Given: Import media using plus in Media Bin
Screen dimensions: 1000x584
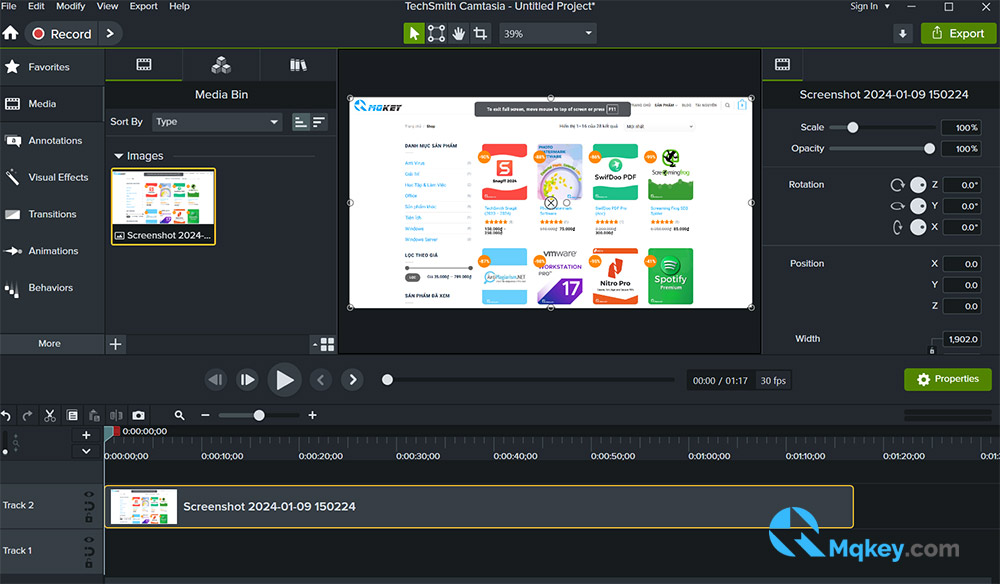Looking at the screenshot, I should [x=115, y=344].
